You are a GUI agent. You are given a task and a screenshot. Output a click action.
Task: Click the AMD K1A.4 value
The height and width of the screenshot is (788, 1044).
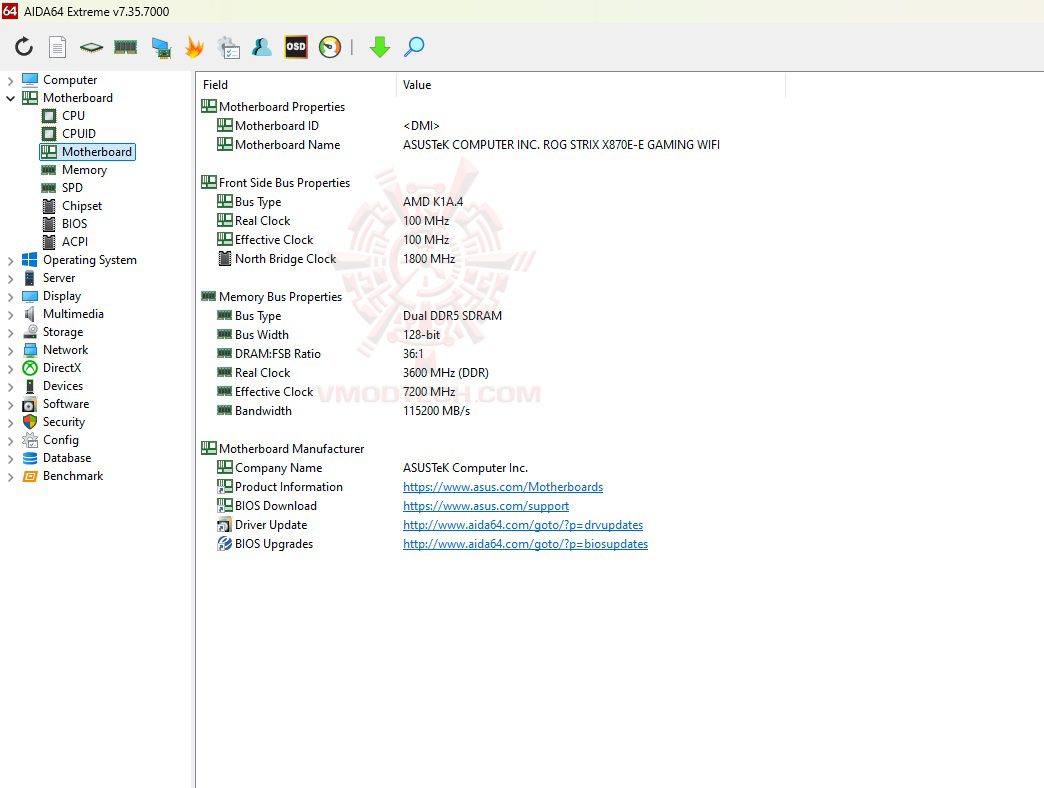pos(433,202)
